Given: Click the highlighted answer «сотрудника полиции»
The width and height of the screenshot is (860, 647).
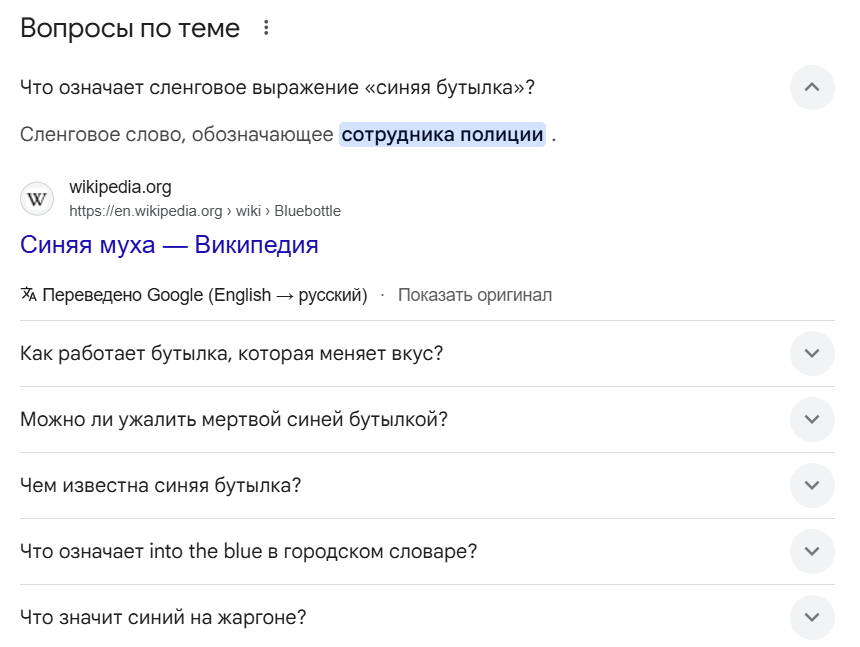Looking at the screenshot, I should [442, 135].
